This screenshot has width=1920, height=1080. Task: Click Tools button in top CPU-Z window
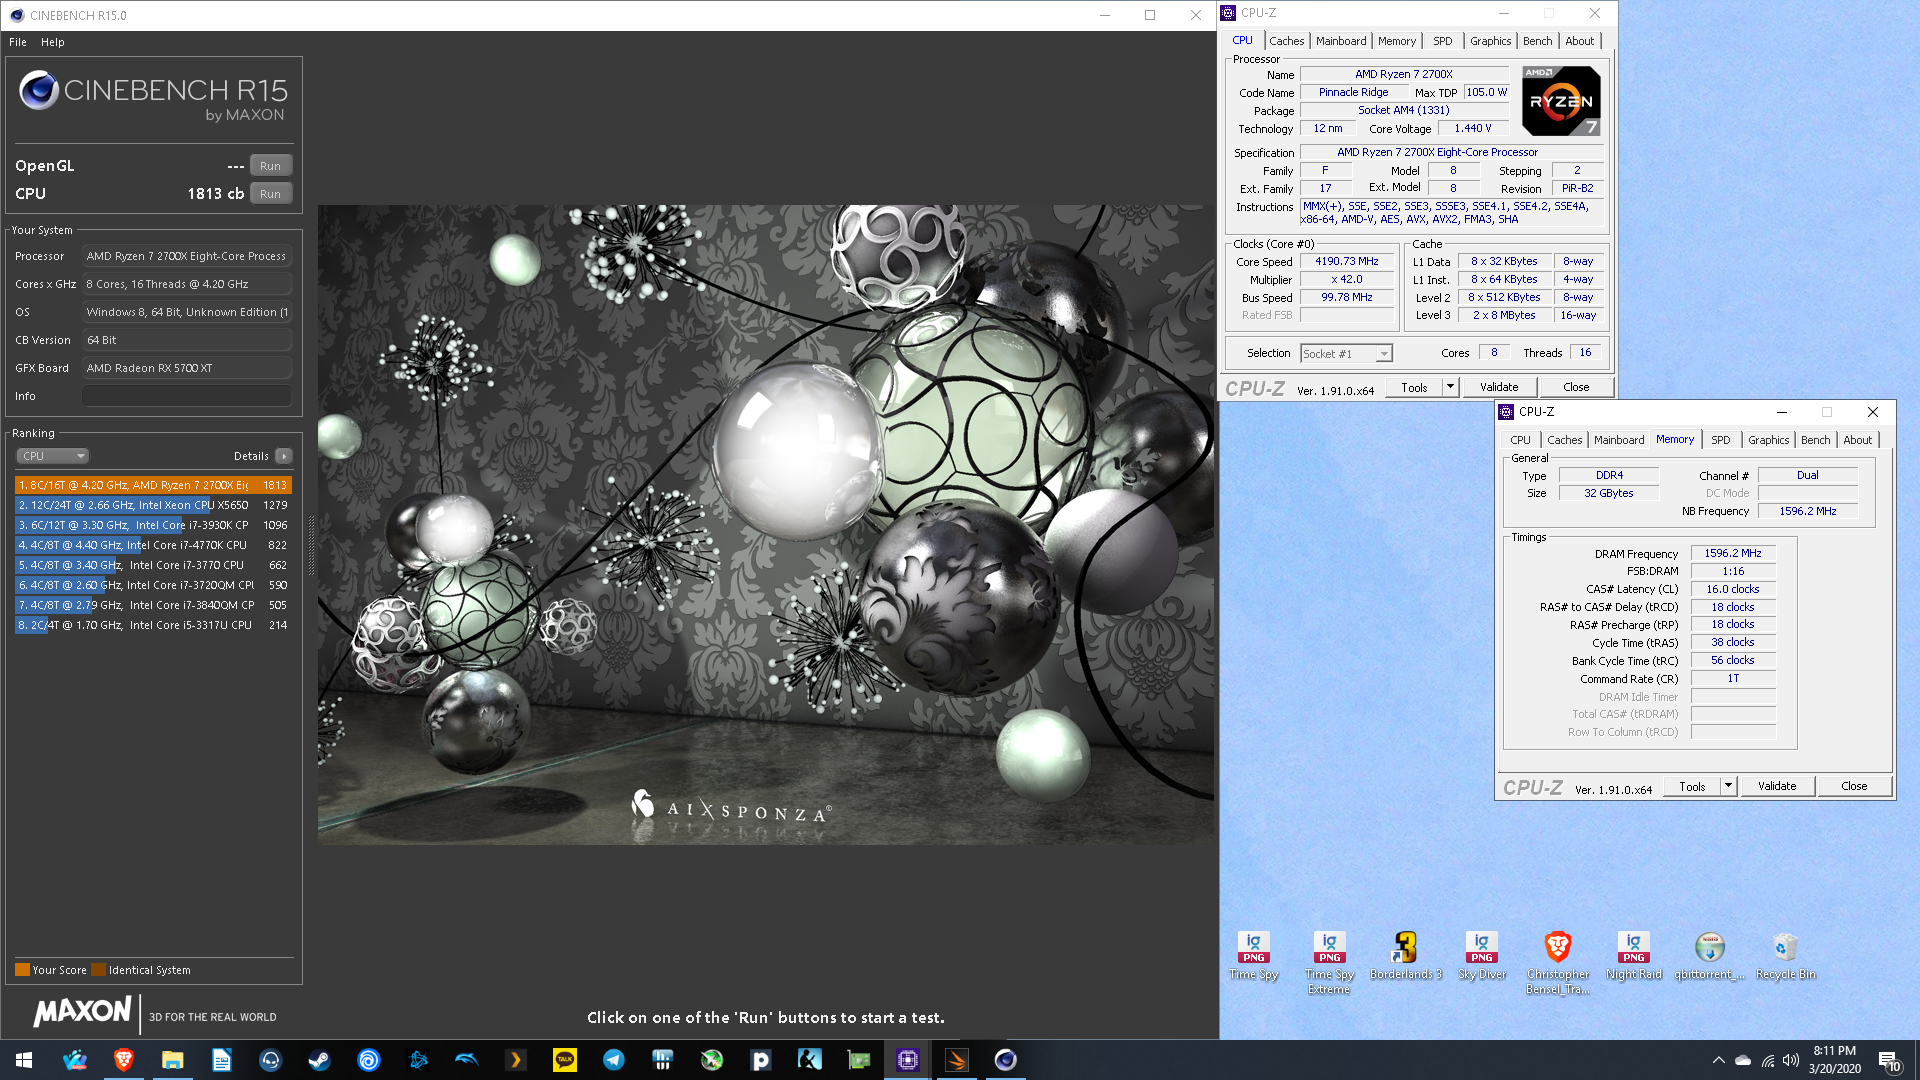coord(1414,387)
